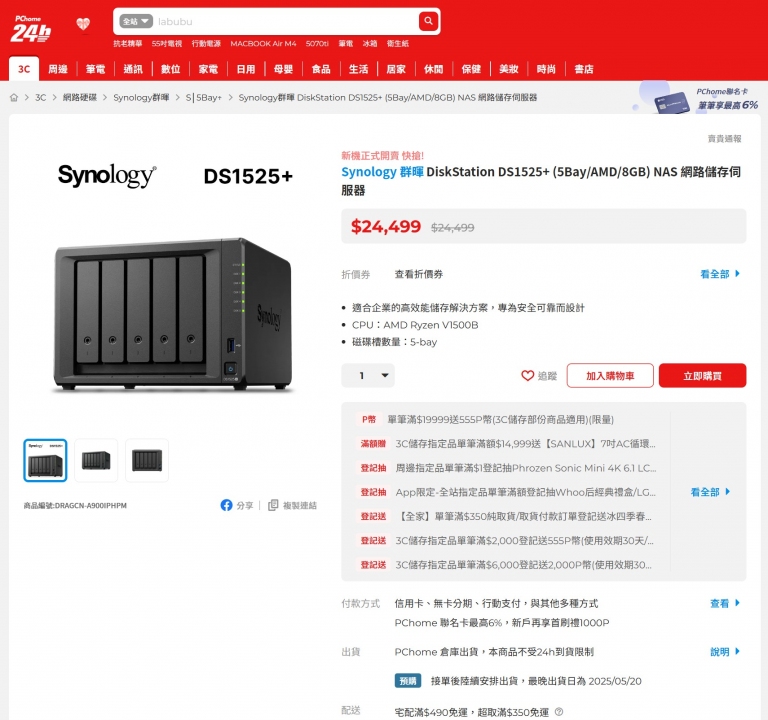Expand 看全部 beside the promotions list
Viewport: 768px width, 720px height.
[x=710, y=492]
